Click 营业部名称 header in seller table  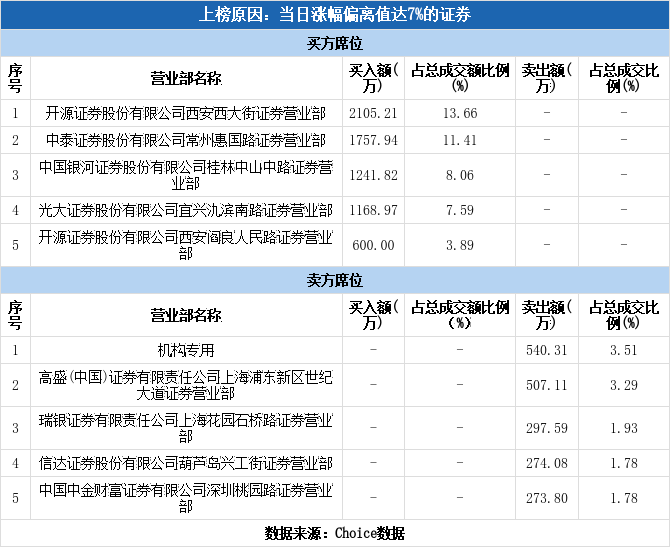pyautogui.click(x=186, y=315)
